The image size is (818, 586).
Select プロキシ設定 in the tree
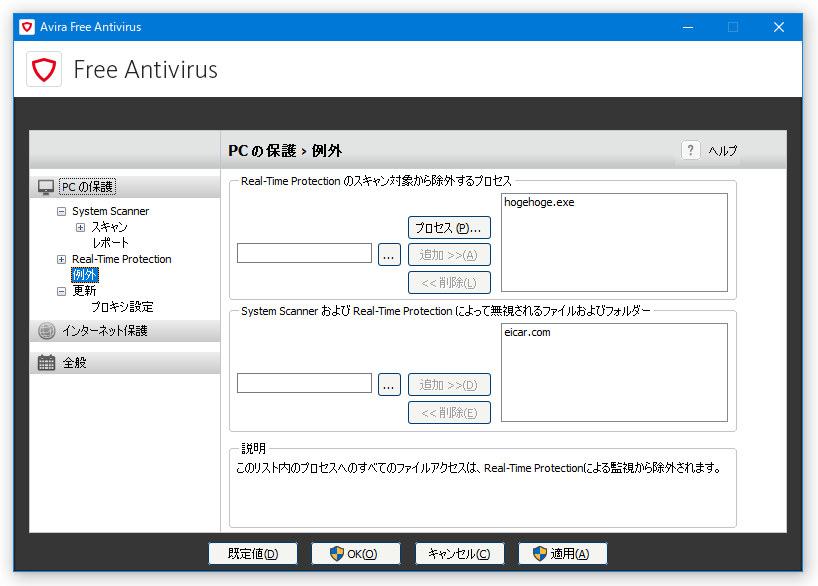tap(122, 307)
